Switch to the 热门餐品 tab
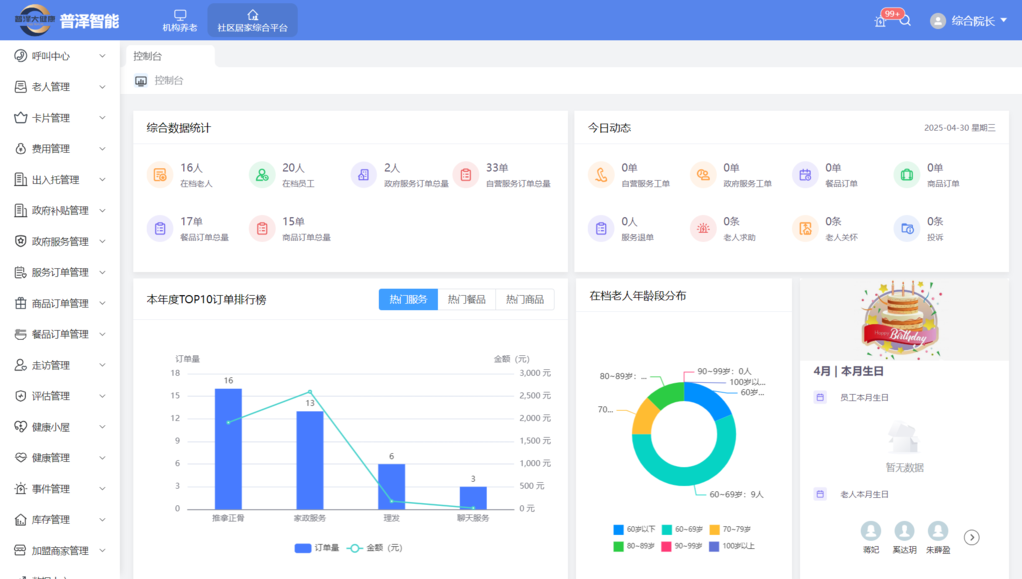Image resolution: width=1022 pixels, height=579 pixels. [467, 299]
